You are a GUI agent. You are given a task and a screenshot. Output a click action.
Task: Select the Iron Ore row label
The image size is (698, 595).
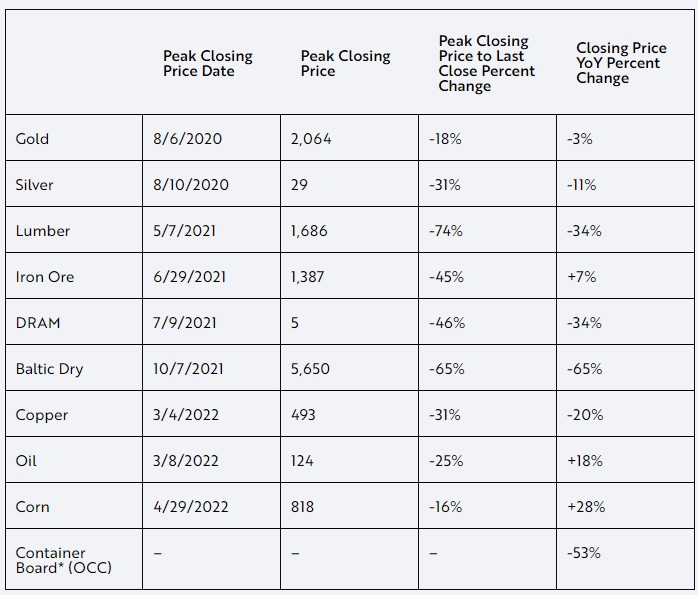(45, 277)
